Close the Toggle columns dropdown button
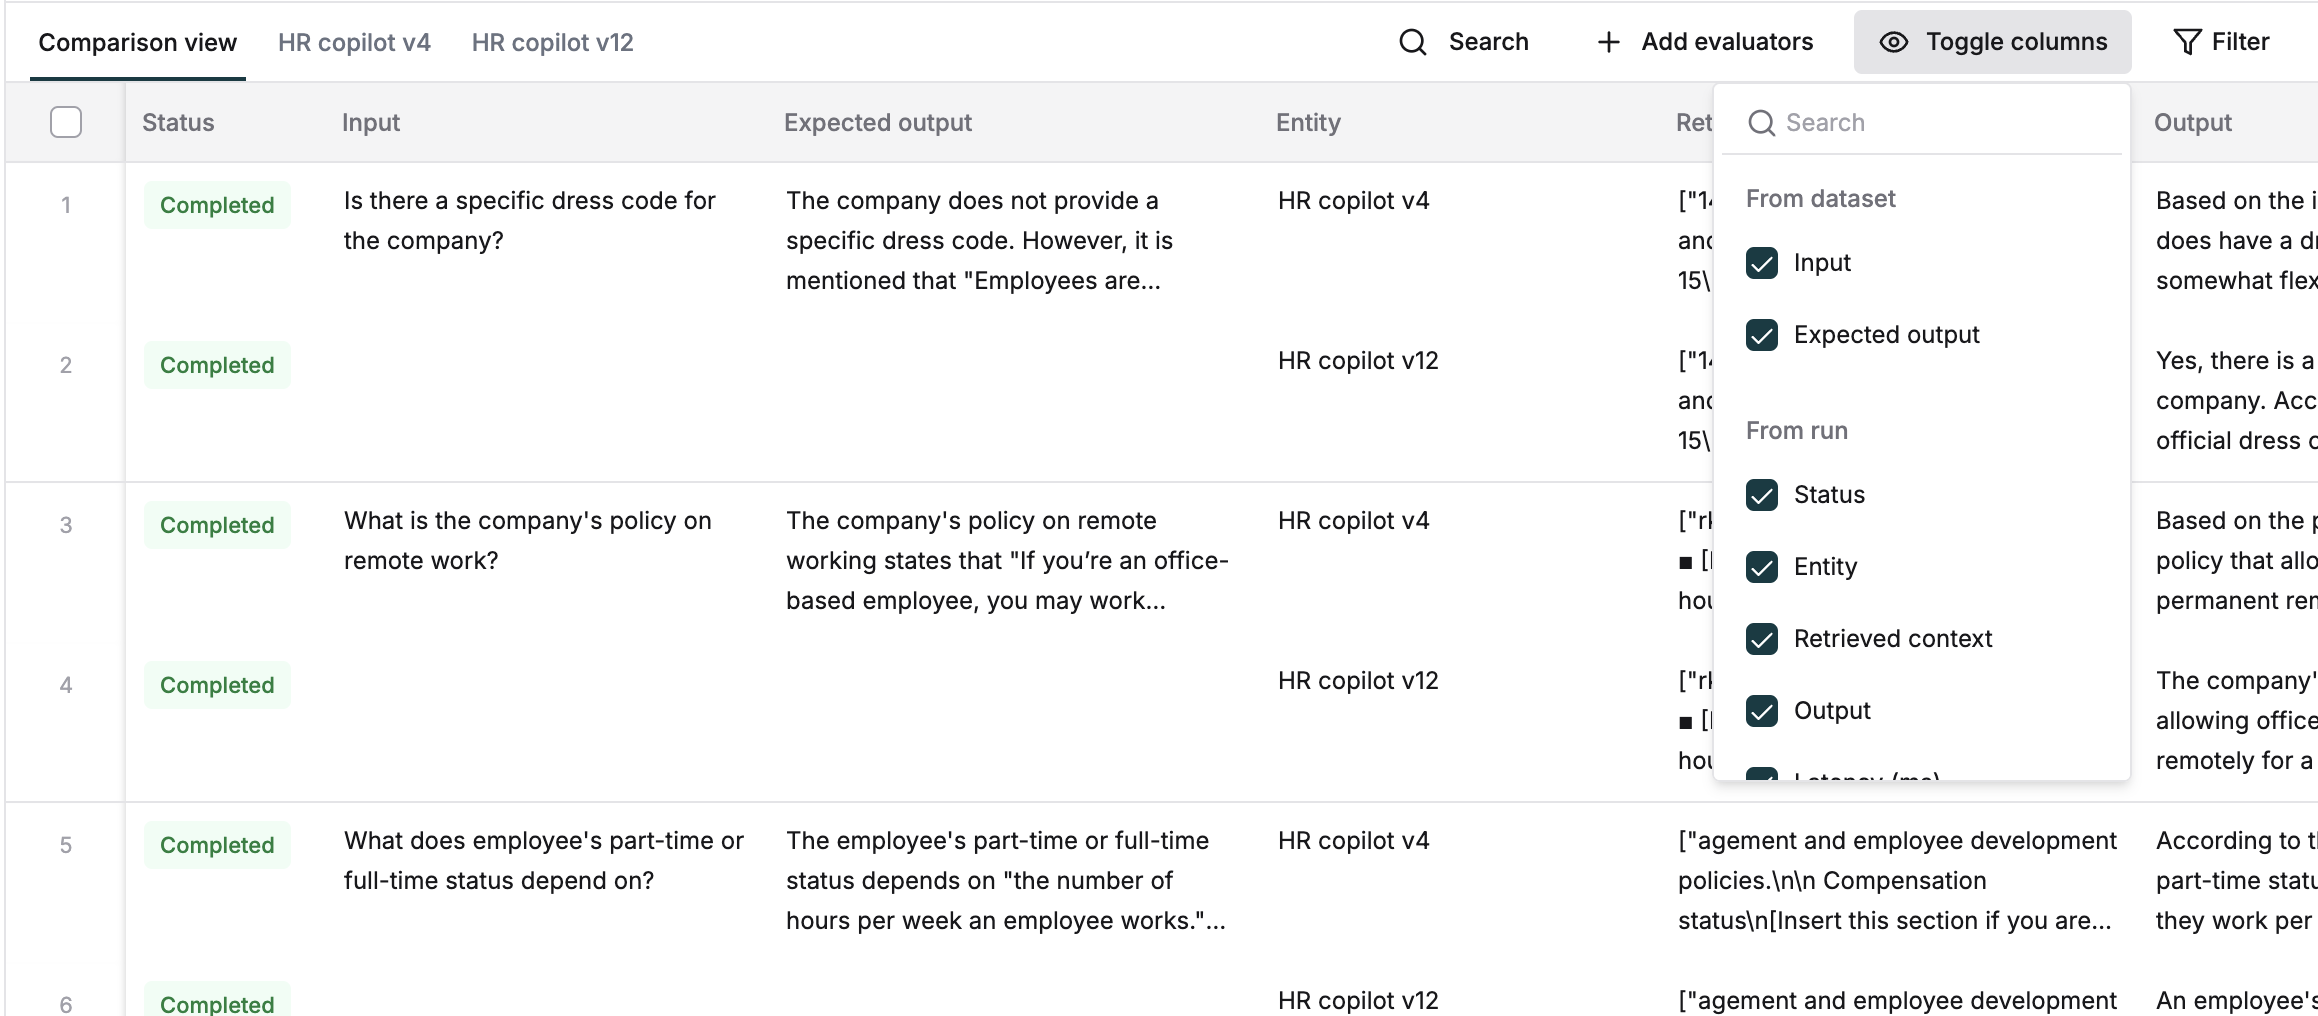The height and width of the screenshot is (1016, 2318). tap(1992, 42)
